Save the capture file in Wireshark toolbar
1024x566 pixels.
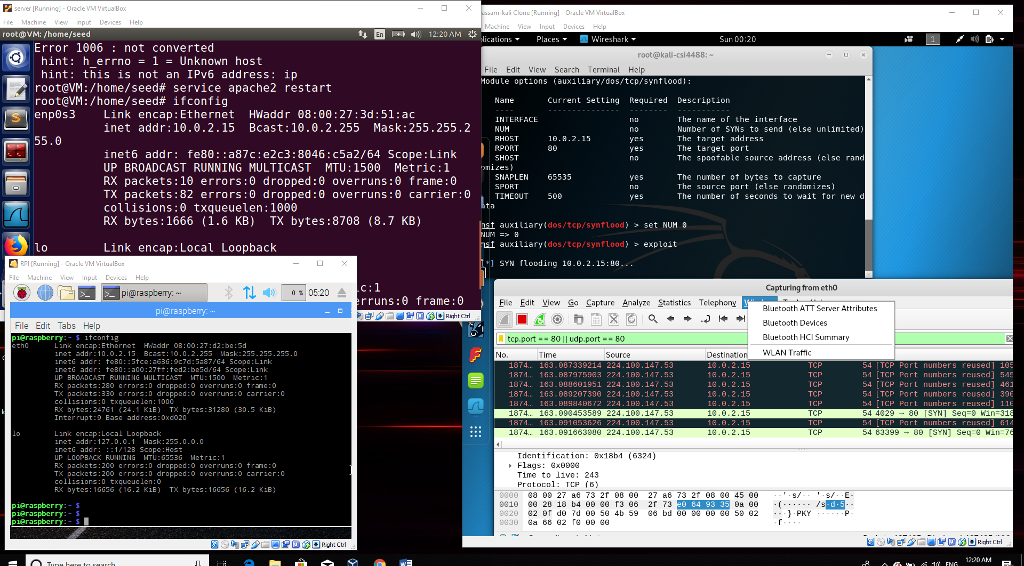596,319
